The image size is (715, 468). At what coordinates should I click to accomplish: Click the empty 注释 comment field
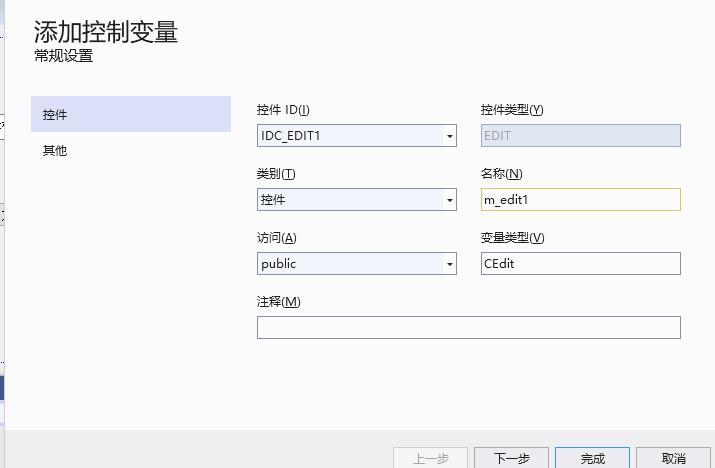469,328
